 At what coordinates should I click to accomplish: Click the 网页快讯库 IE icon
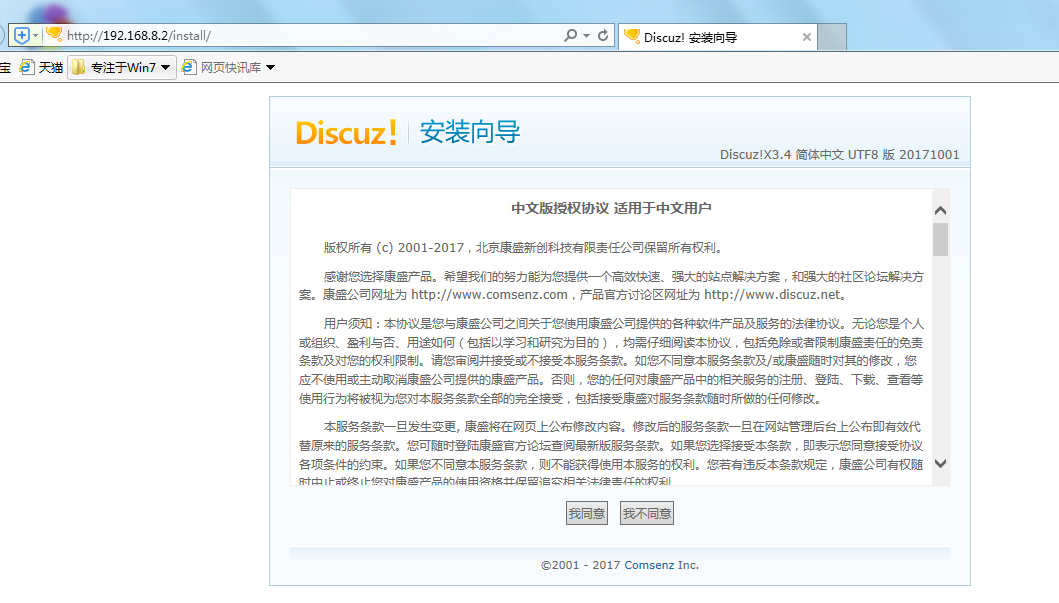(188, 68)
